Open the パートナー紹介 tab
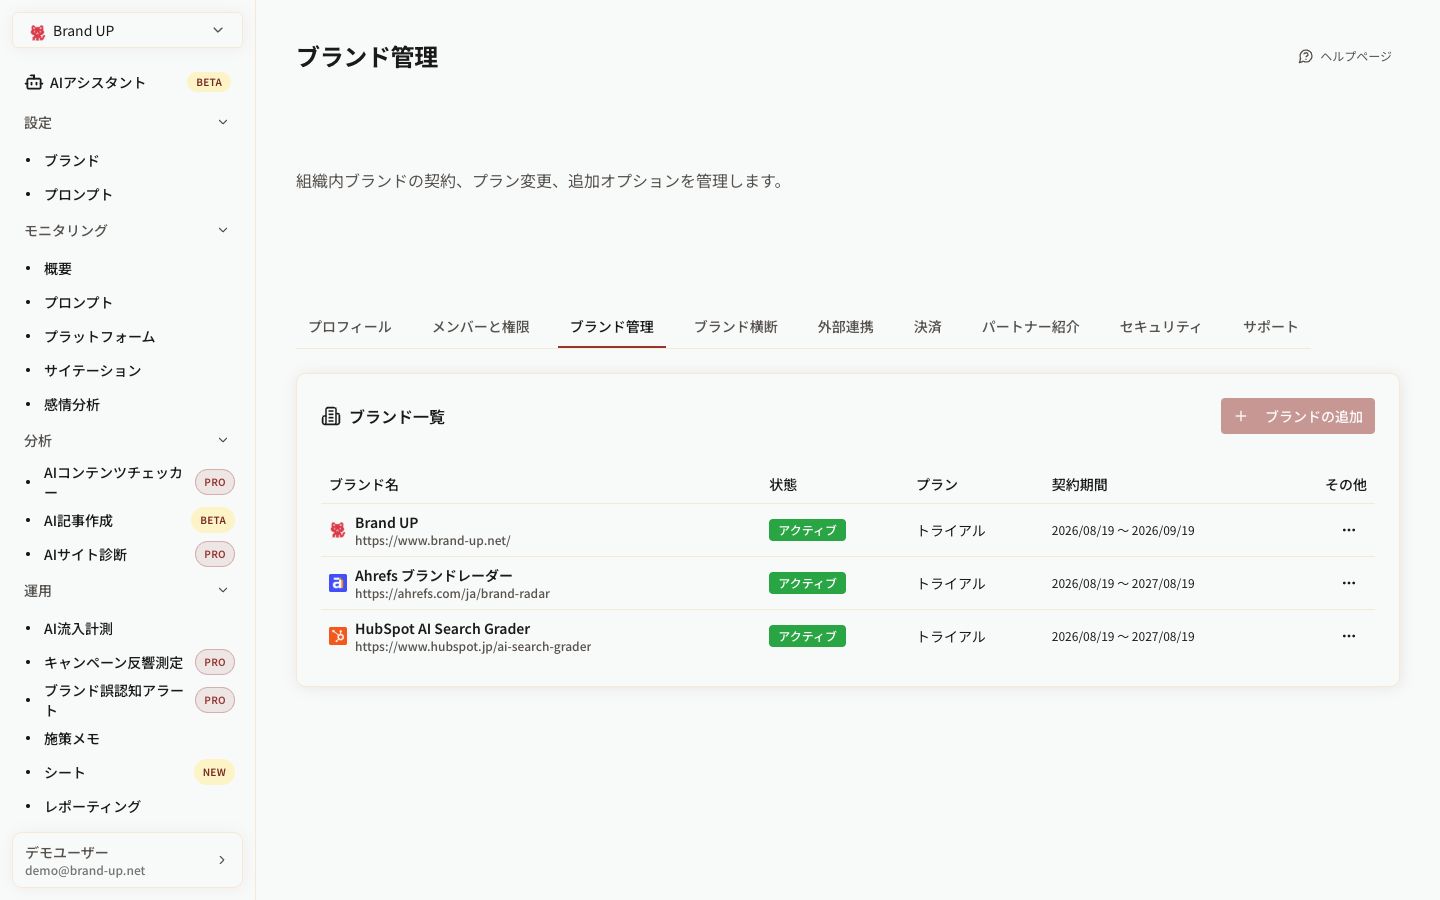The image size is (1440, 900). 1031,327
